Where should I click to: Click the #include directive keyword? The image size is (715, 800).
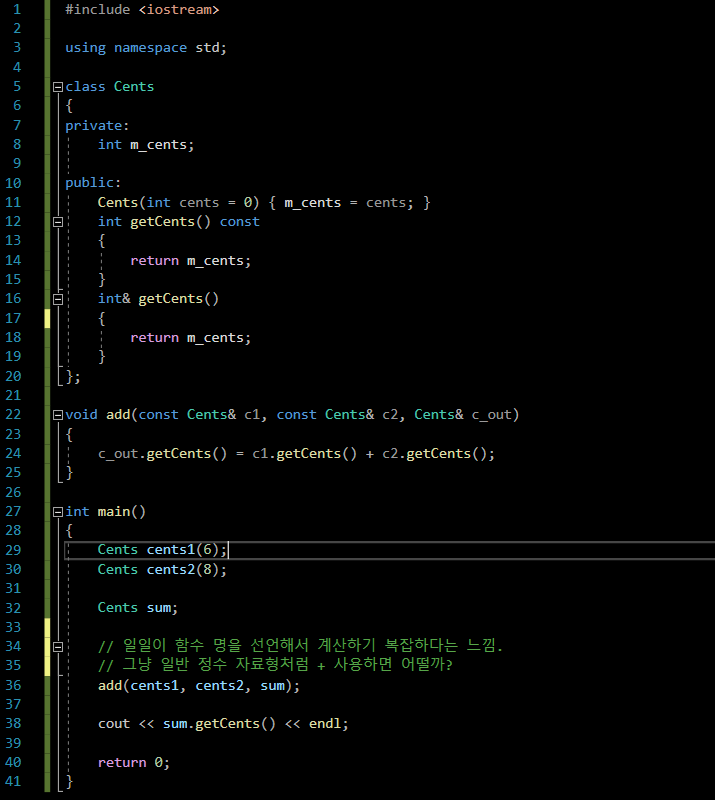click(x=97, y=10)
